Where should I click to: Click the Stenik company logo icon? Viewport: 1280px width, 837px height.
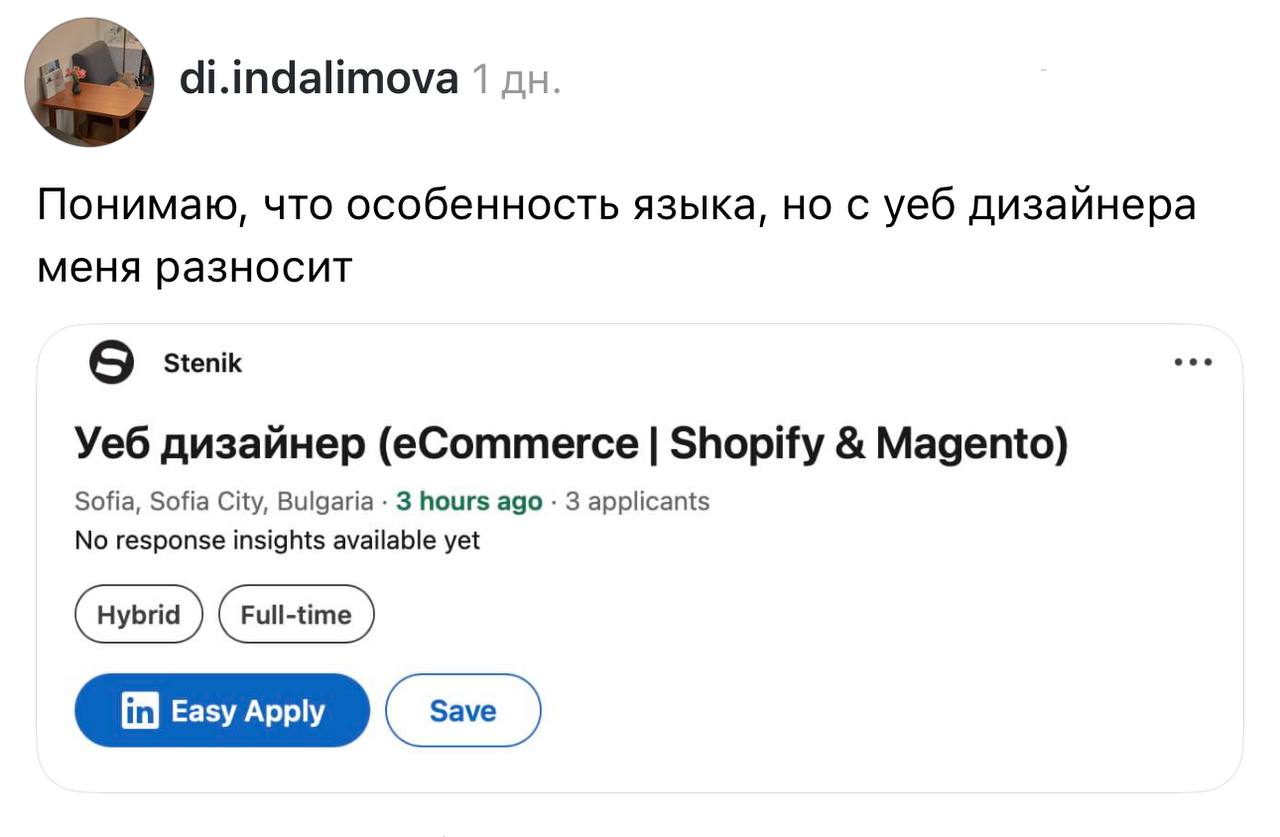(112, 364)
